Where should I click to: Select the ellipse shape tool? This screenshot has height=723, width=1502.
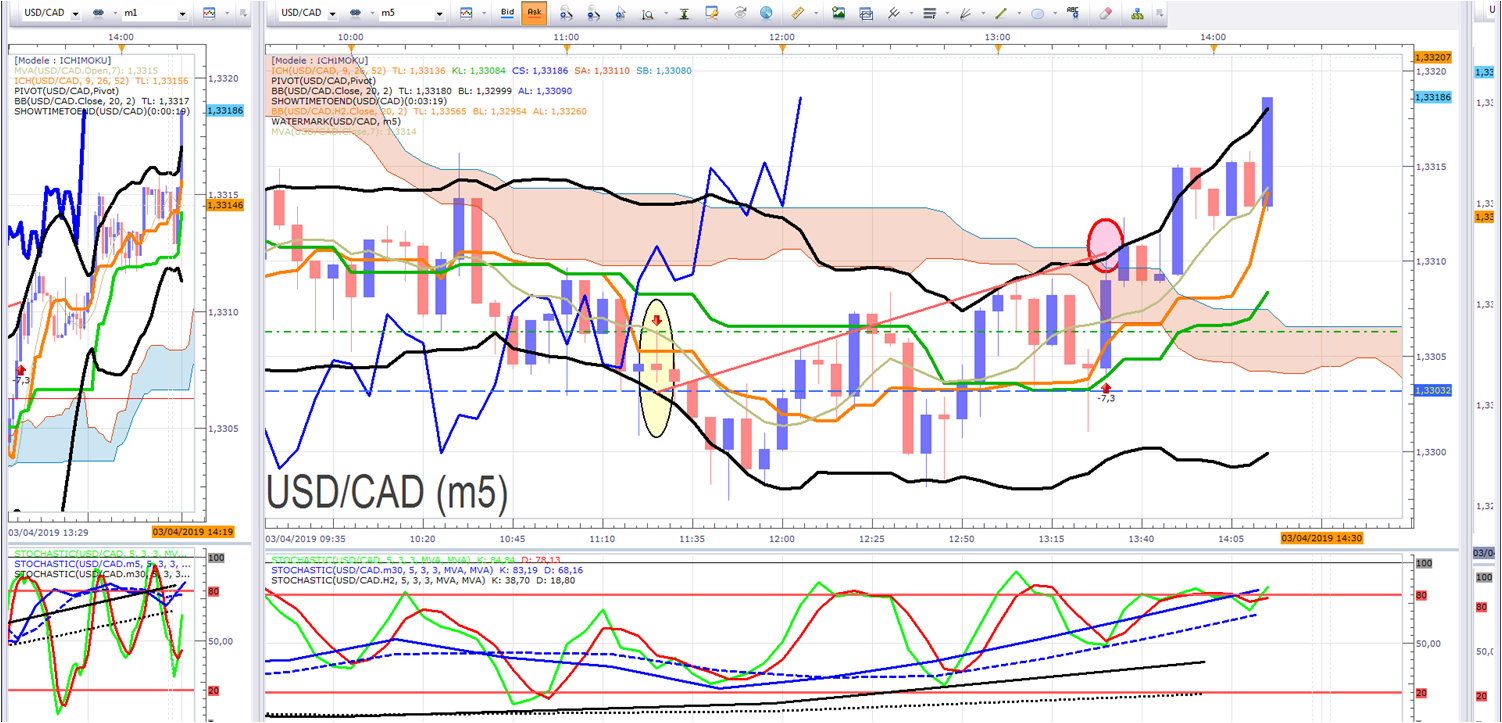coord(1038,14)
